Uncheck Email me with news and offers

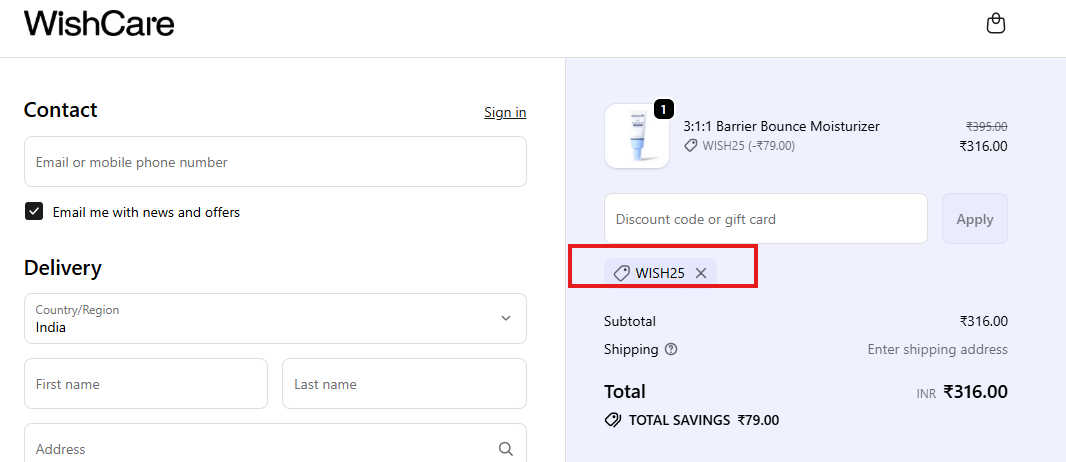point(34,211)
